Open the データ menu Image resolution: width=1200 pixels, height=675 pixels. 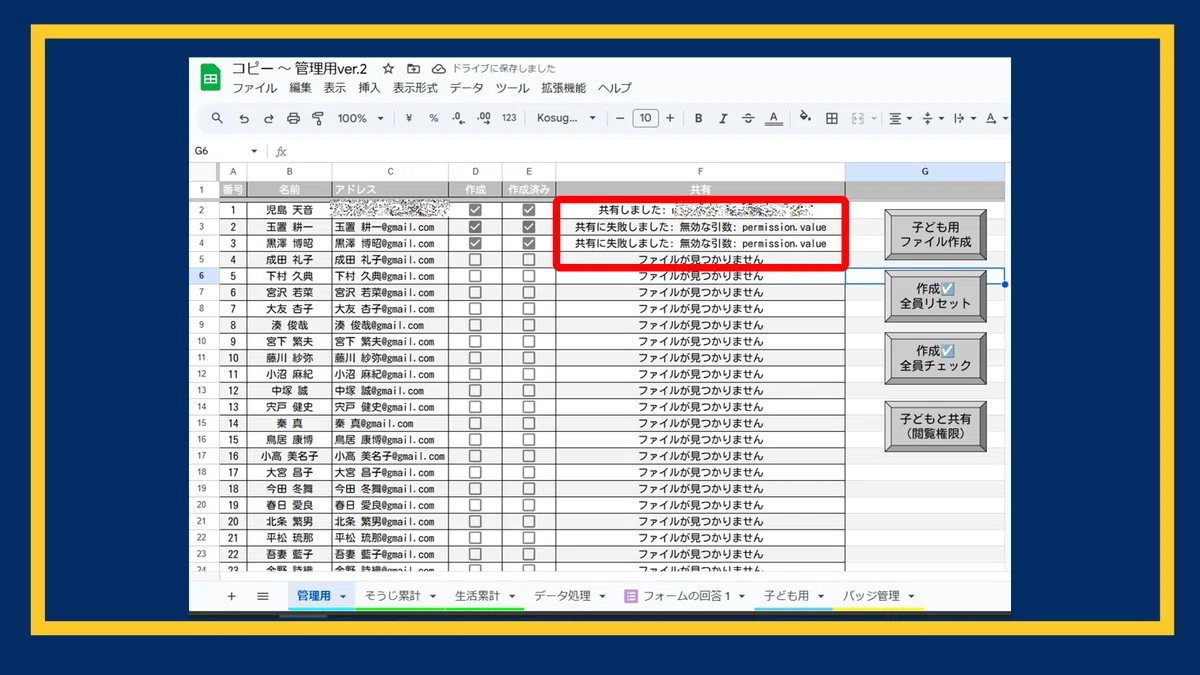(466, 88)
